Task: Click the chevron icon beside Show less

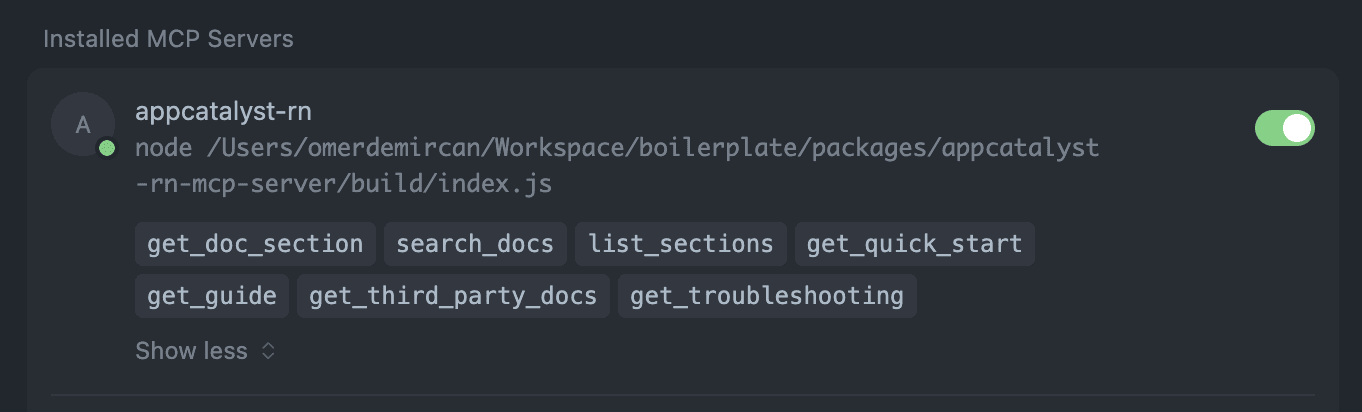Action: 268,351
